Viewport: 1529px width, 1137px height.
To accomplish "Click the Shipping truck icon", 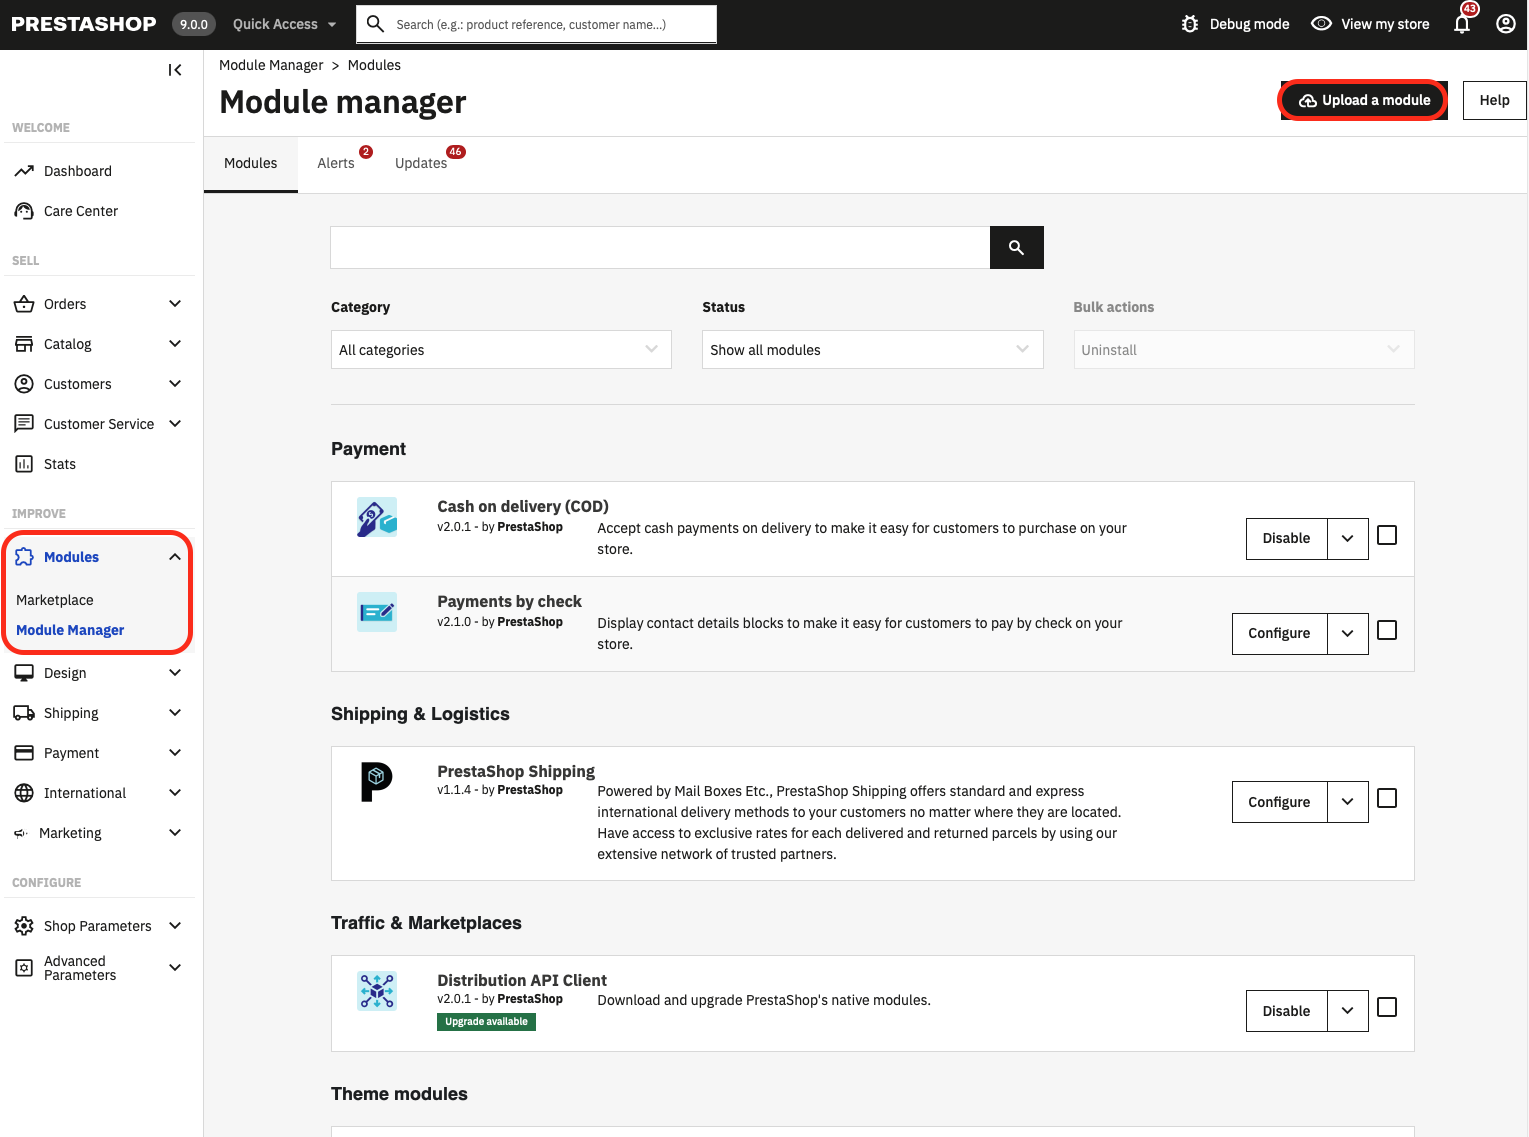I will 24,713.
